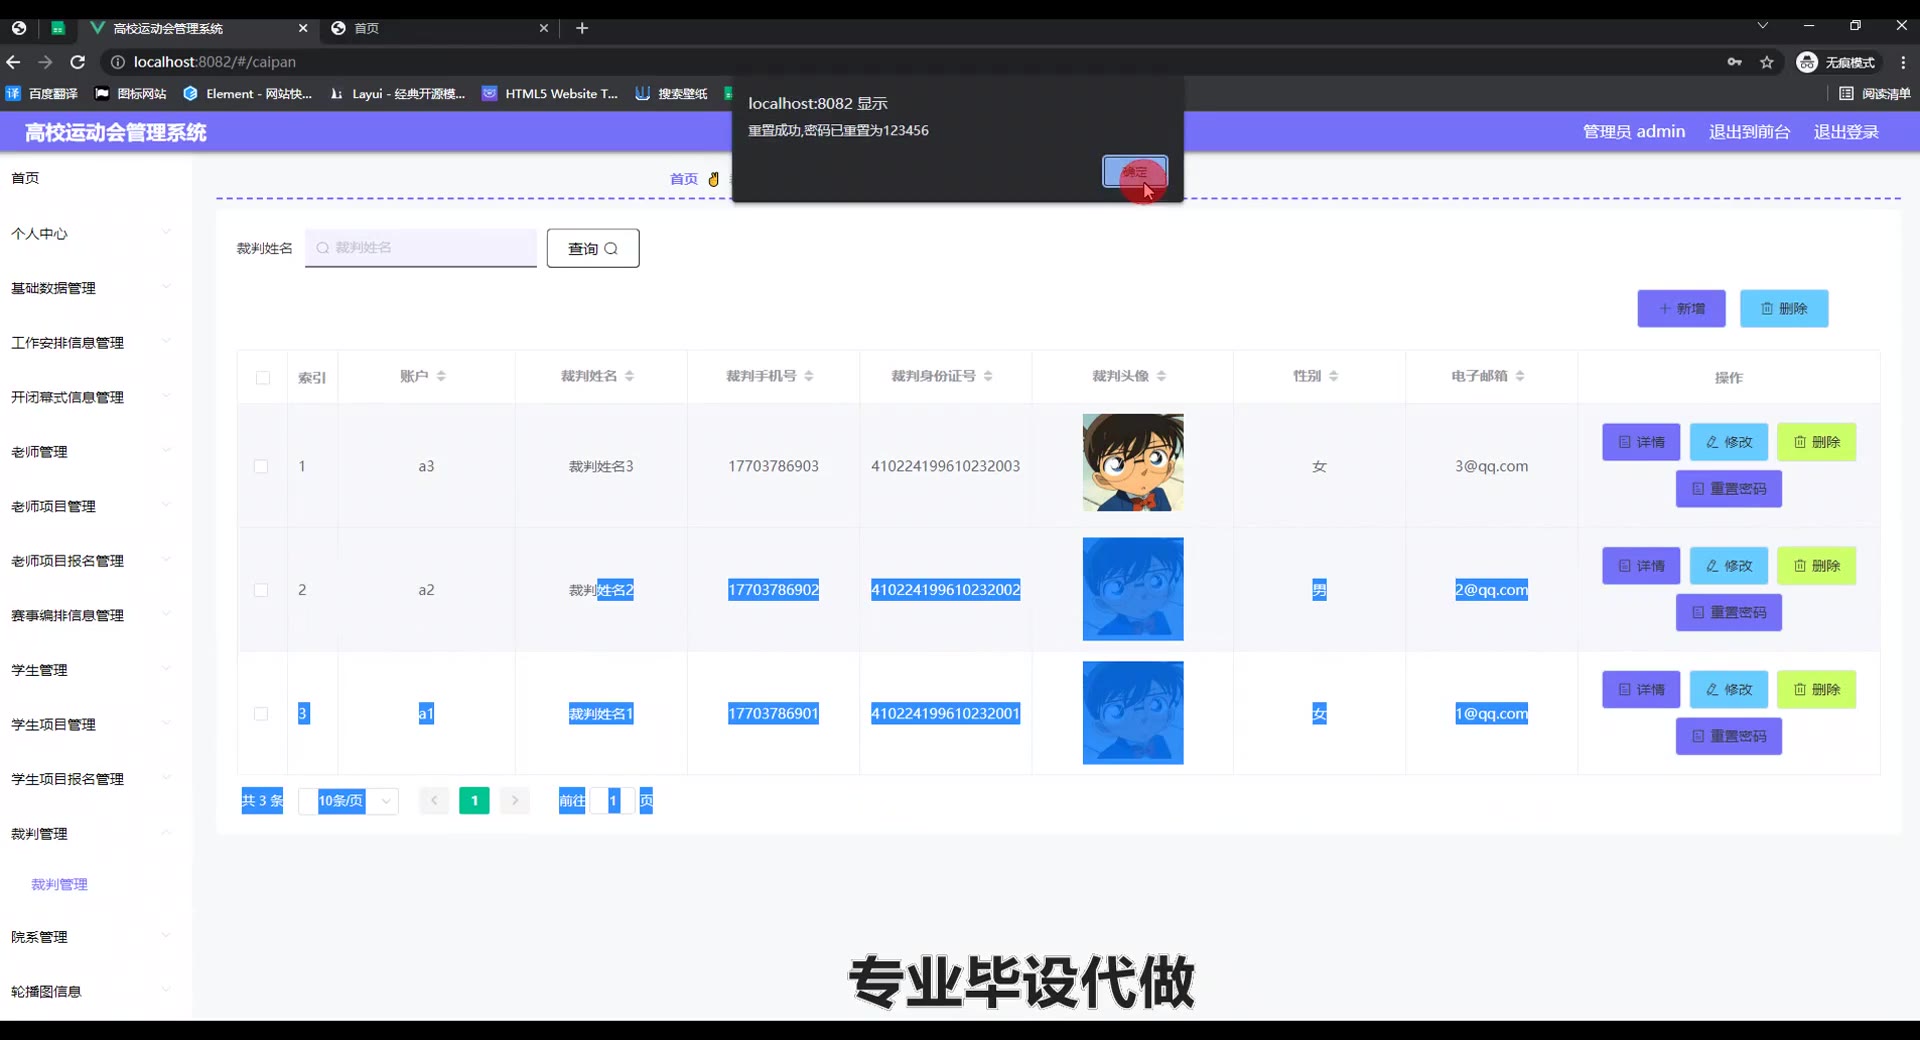1920x1040 pixels.
Task: Tick the select-all checkbox in the table header
Action: tap(263, 378)
